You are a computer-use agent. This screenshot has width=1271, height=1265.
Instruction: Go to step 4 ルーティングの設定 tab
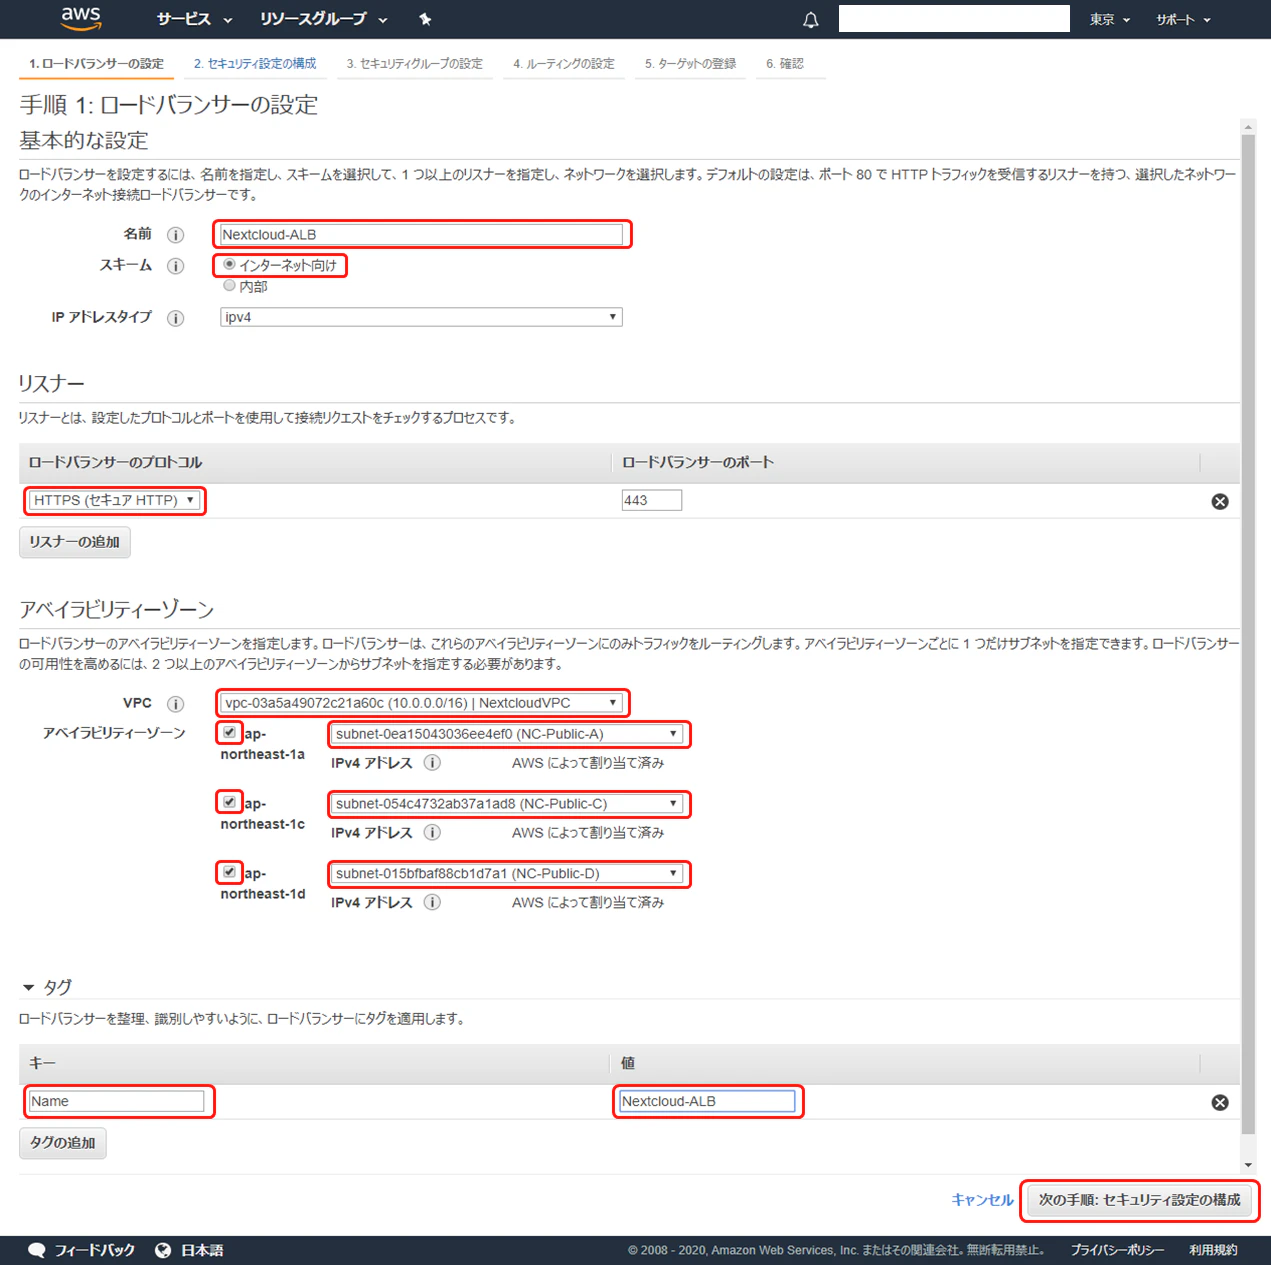tap(563, 64)
